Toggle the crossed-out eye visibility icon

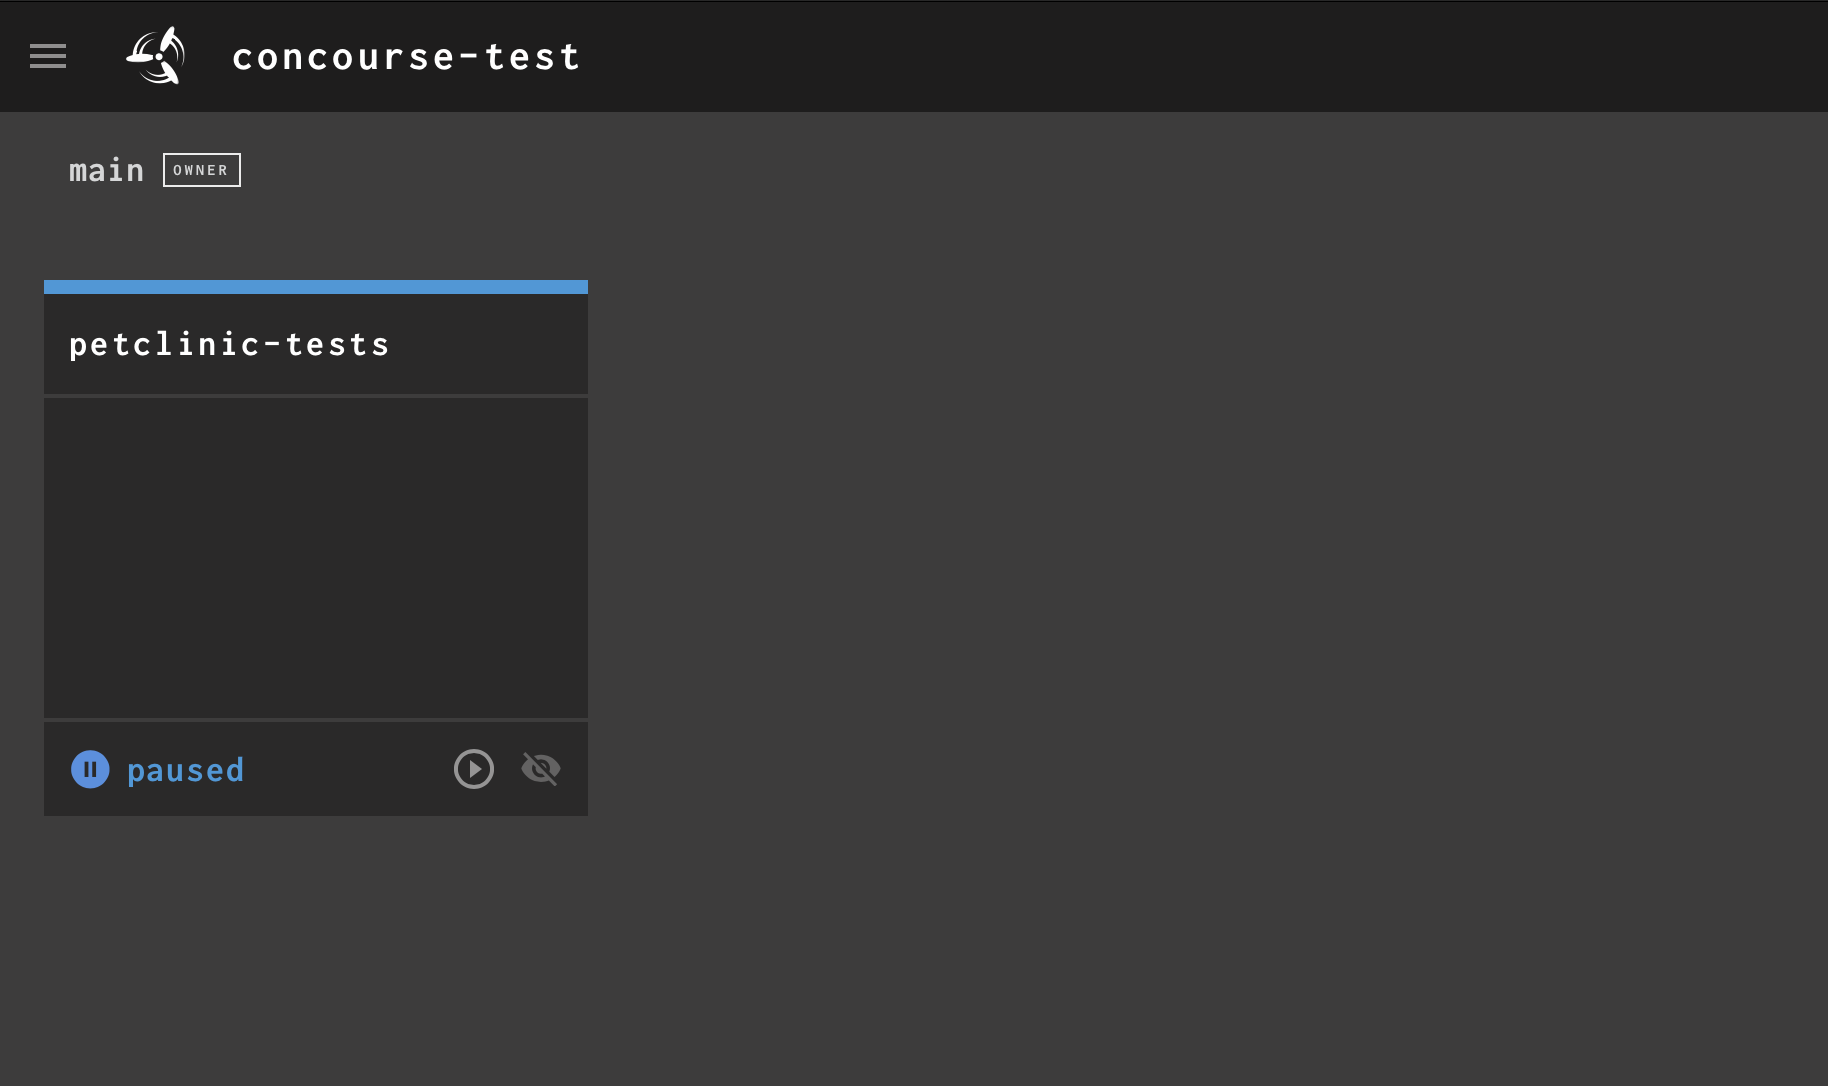click(x=541, y=769)
